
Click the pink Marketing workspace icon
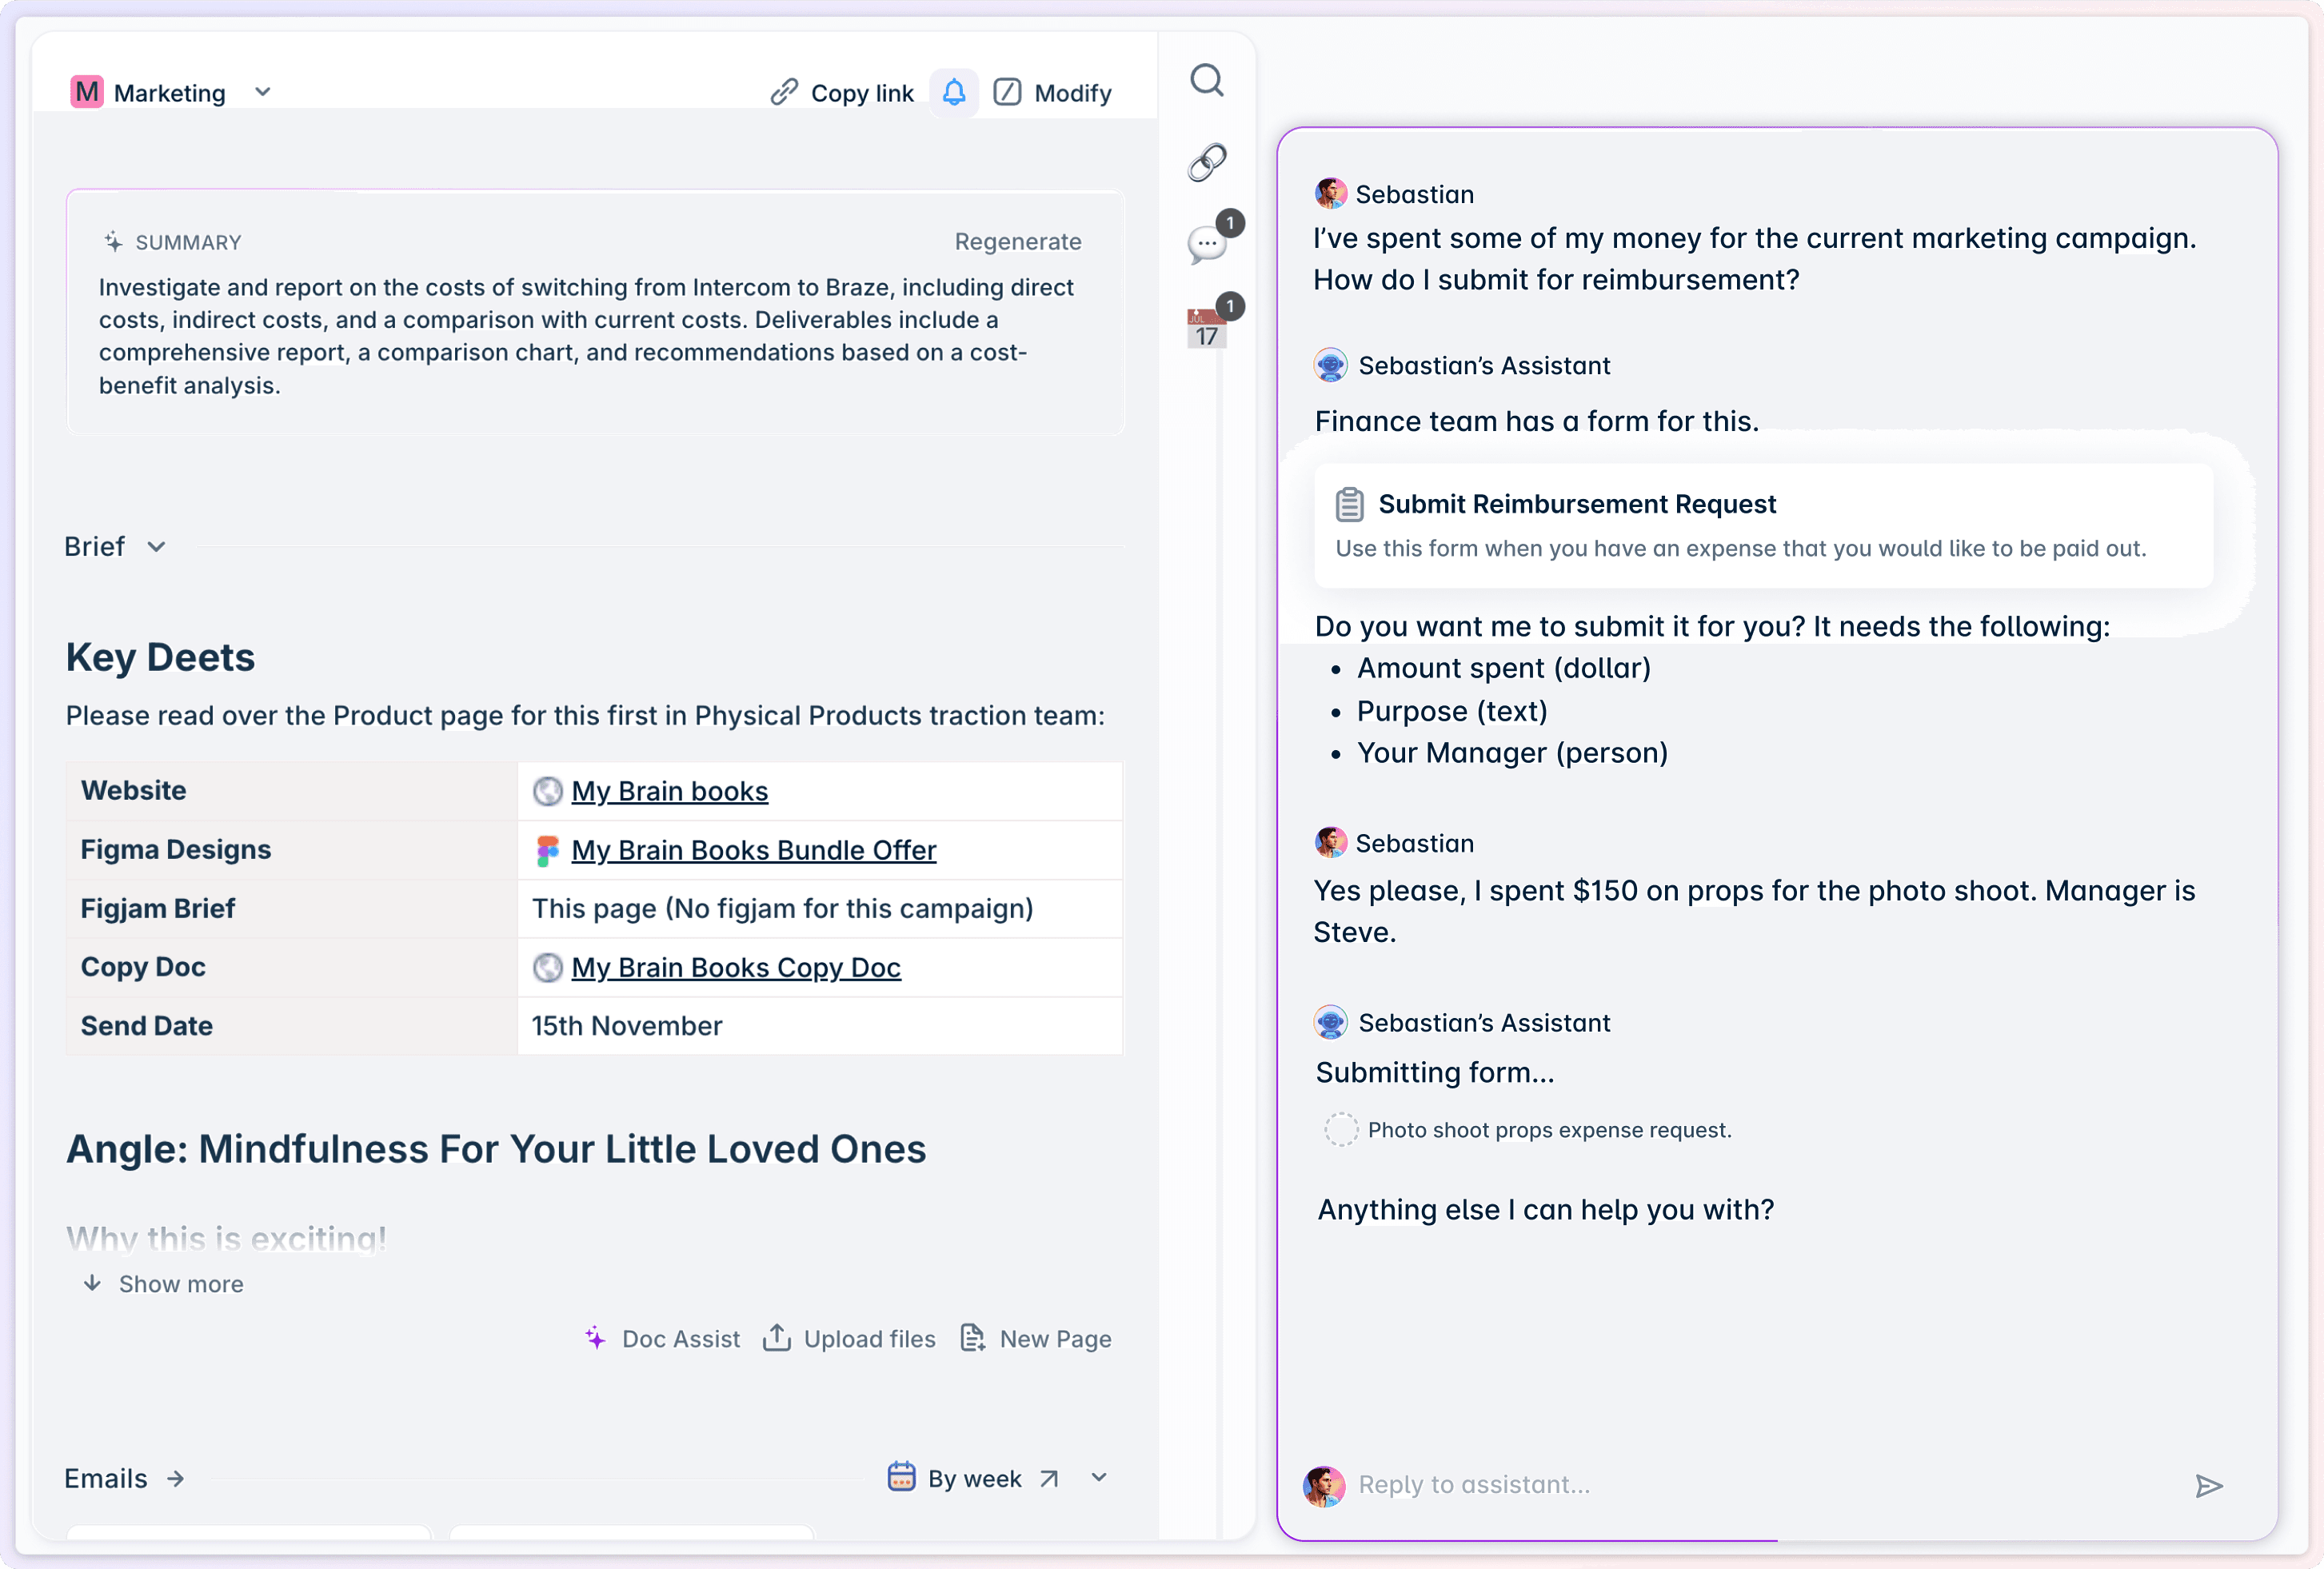click(x=87, y=92)
